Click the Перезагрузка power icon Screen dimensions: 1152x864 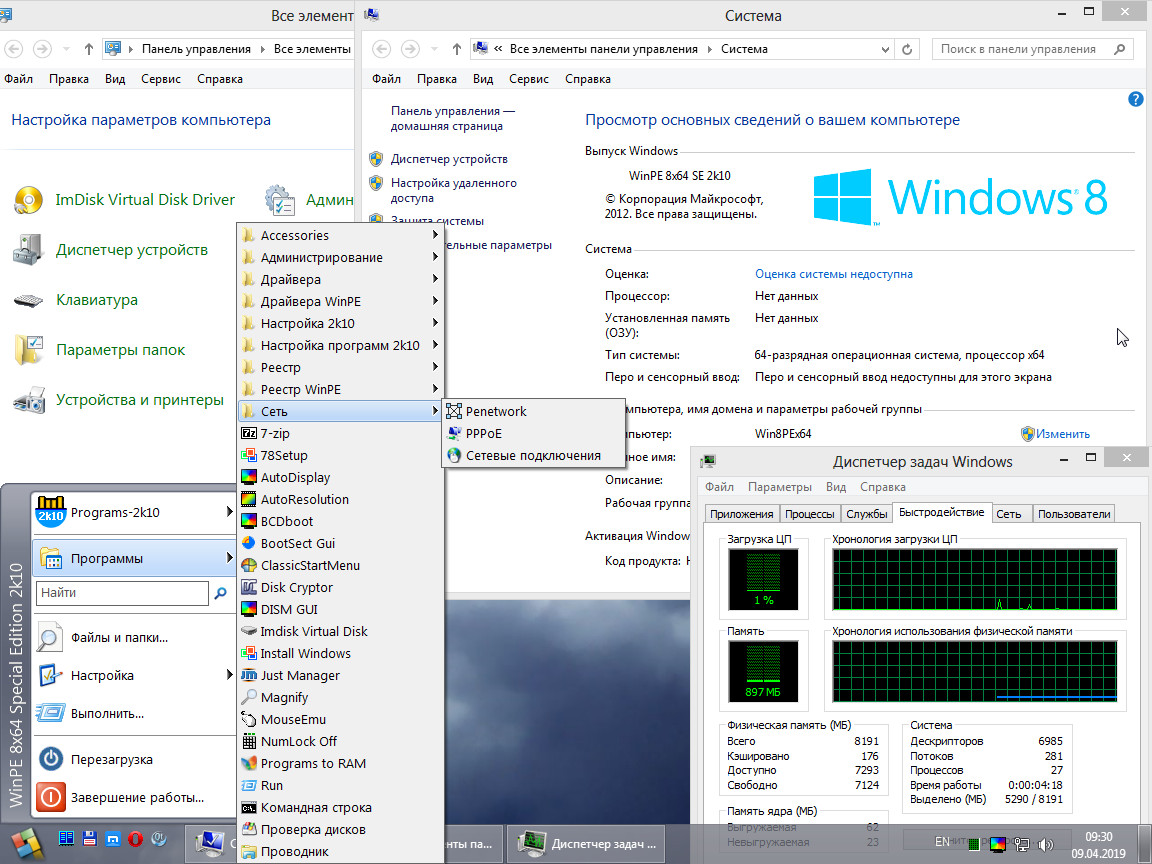[x=50, y=759]
